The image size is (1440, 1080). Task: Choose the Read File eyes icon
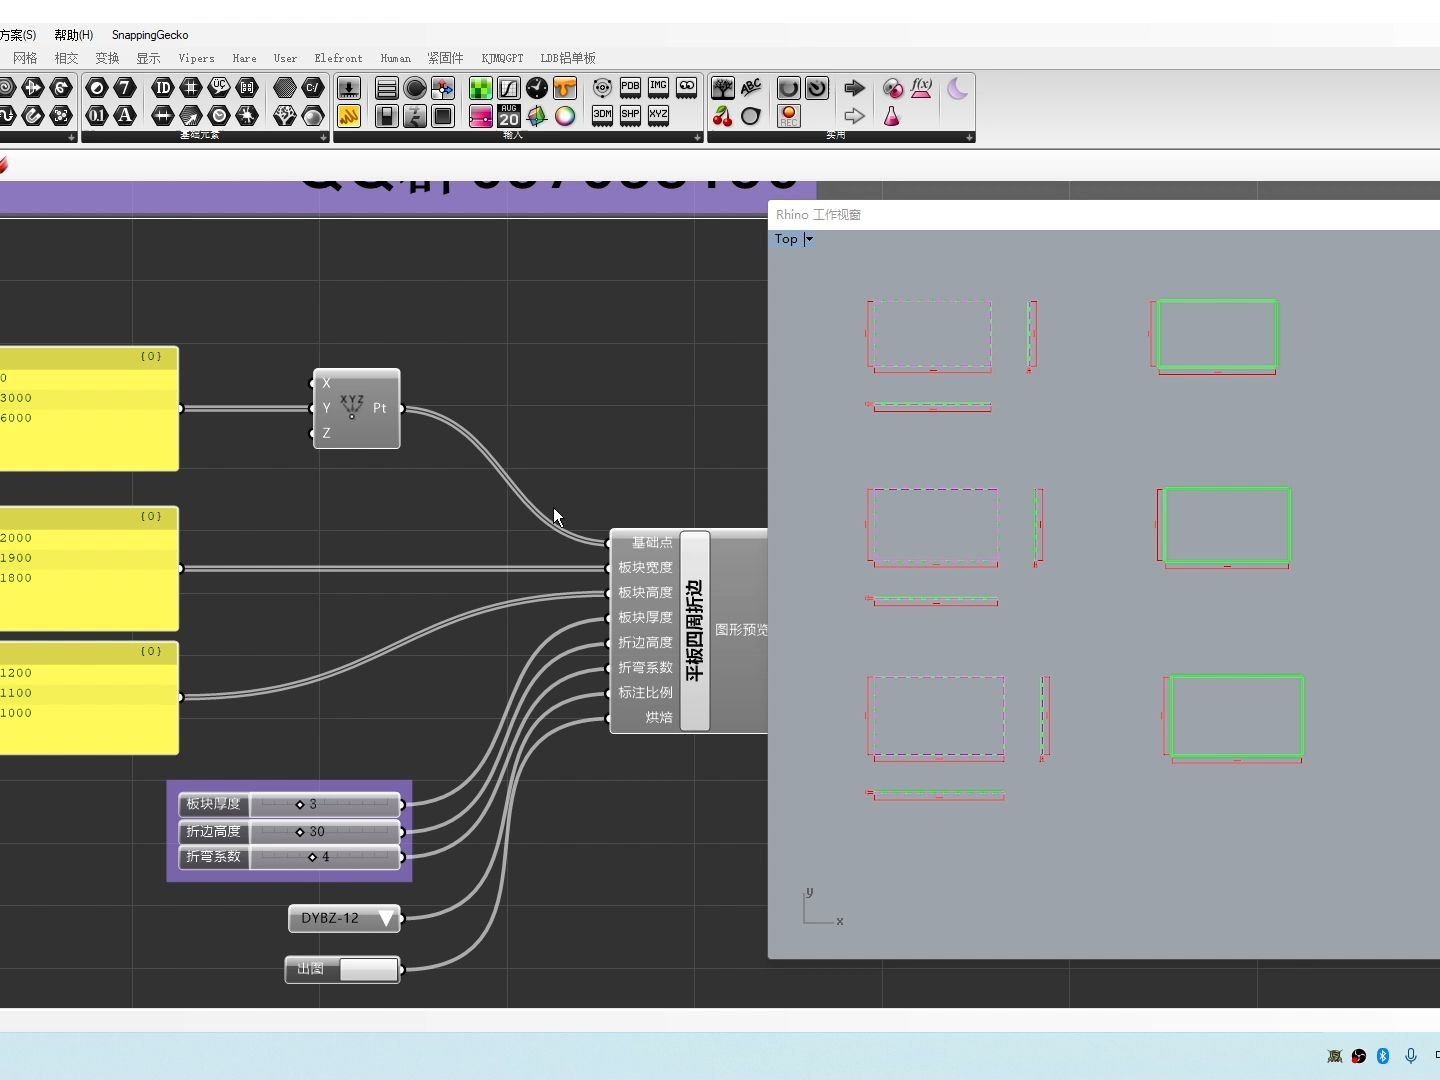pyautogui.click(x=686, y=88)
